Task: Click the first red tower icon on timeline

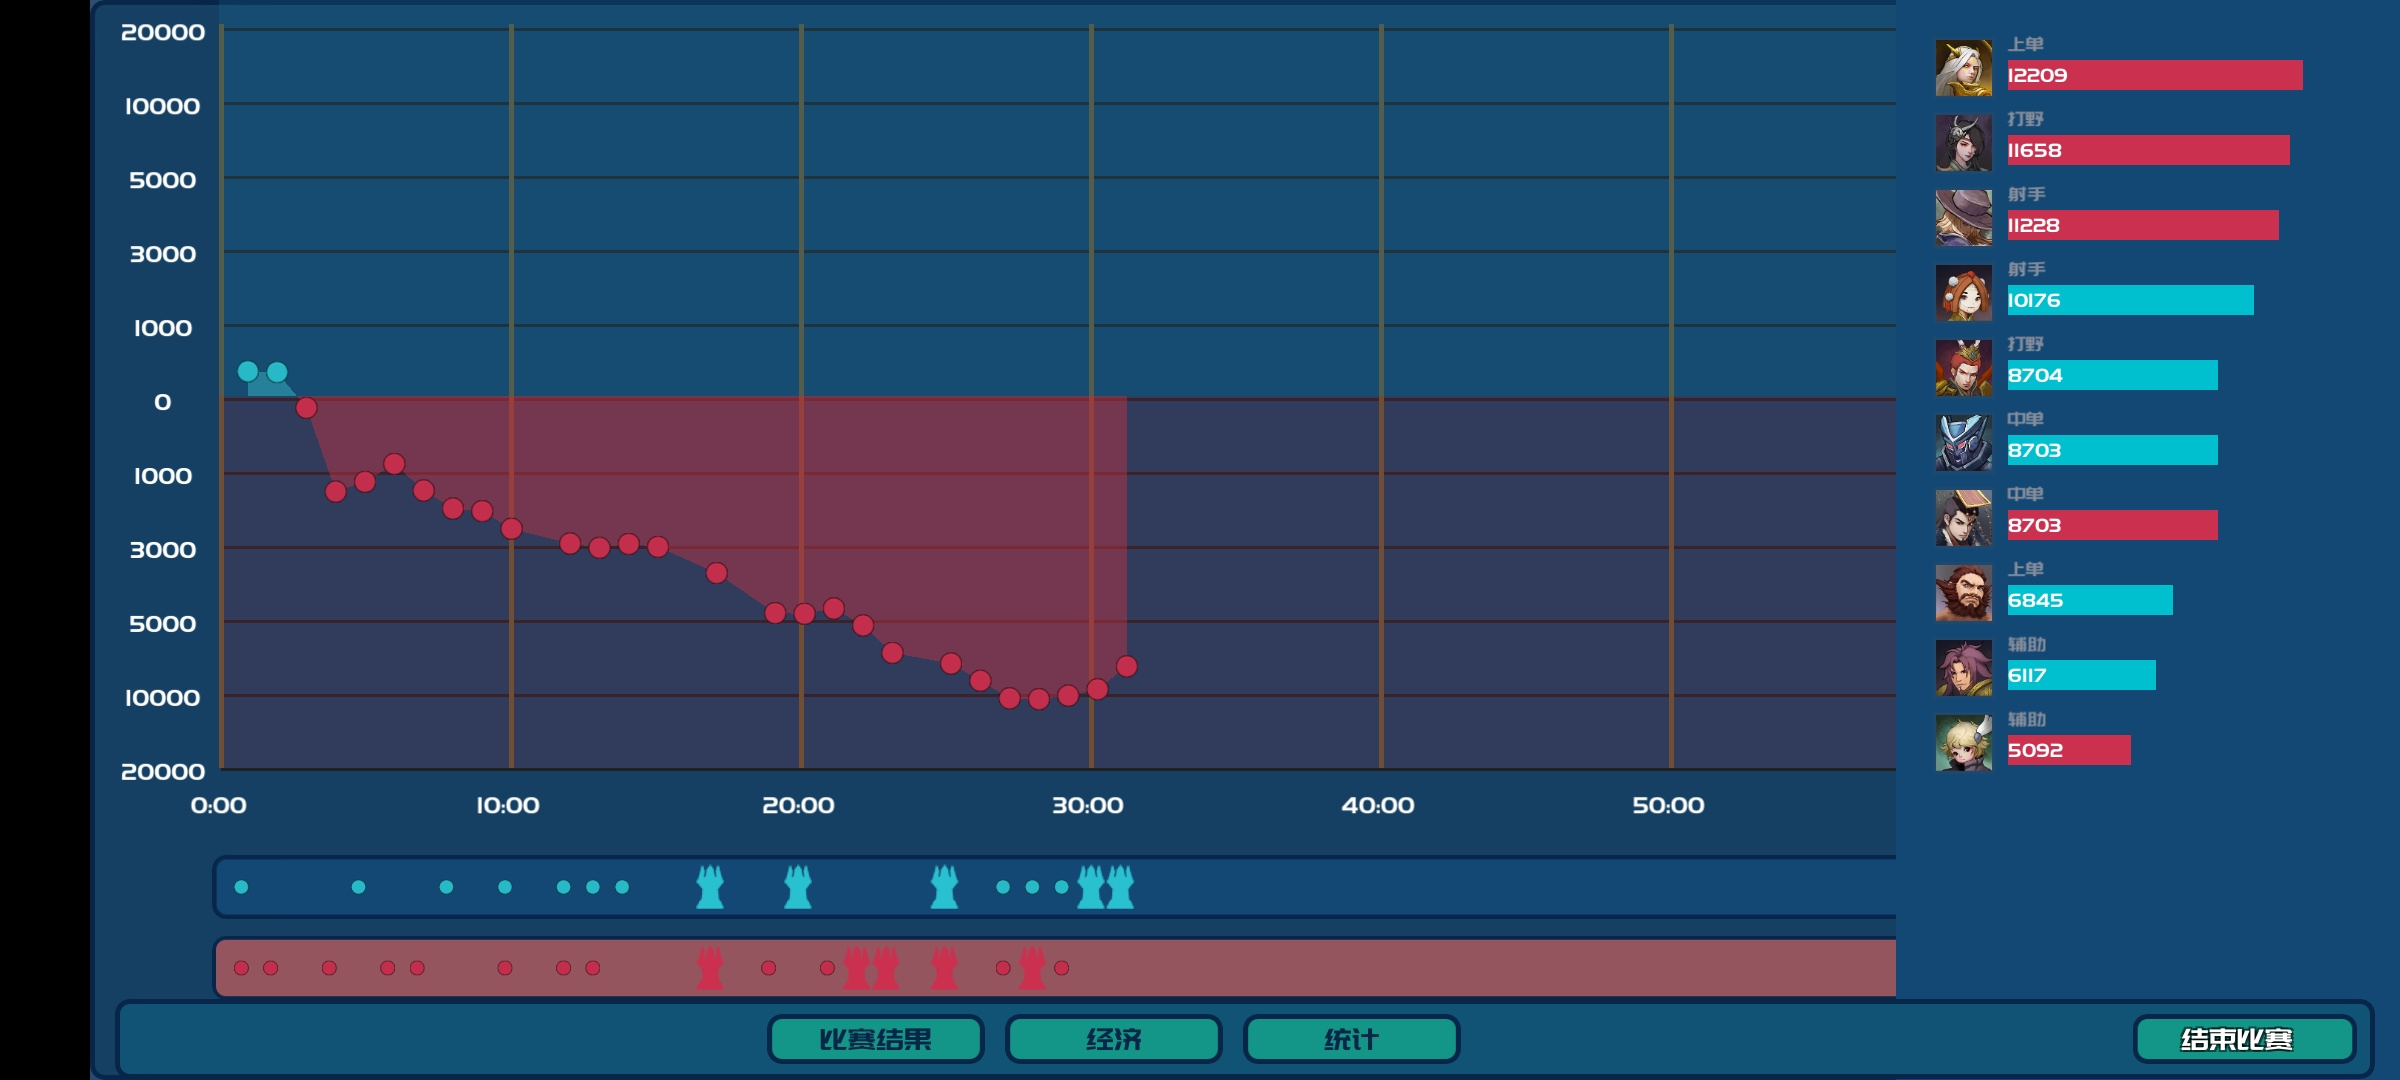Action: [x=710, y=968]
